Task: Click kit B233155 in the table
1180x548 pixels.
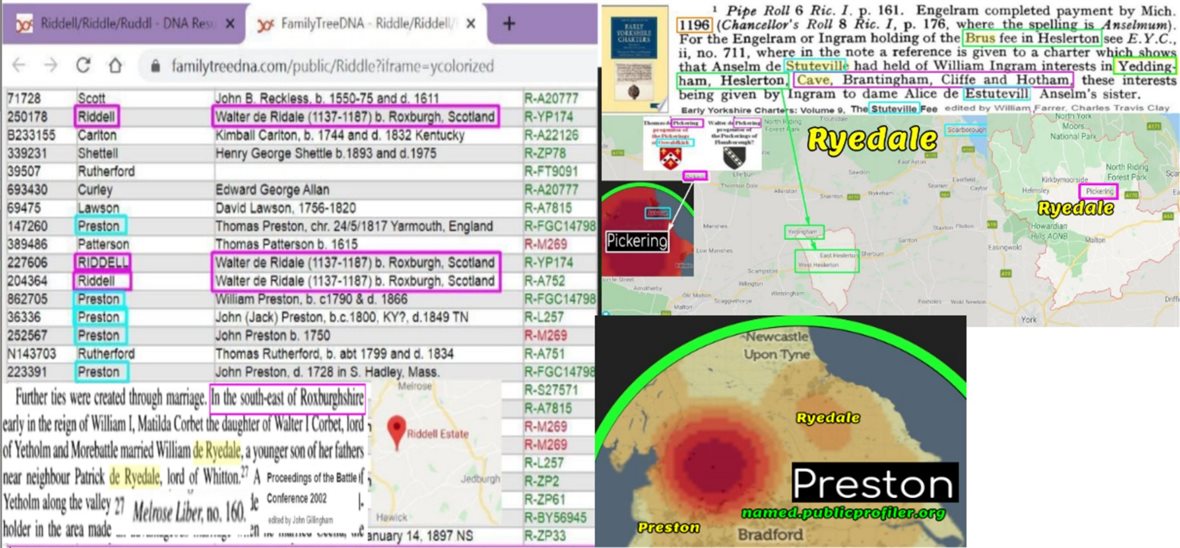Action: coord(29,135)
